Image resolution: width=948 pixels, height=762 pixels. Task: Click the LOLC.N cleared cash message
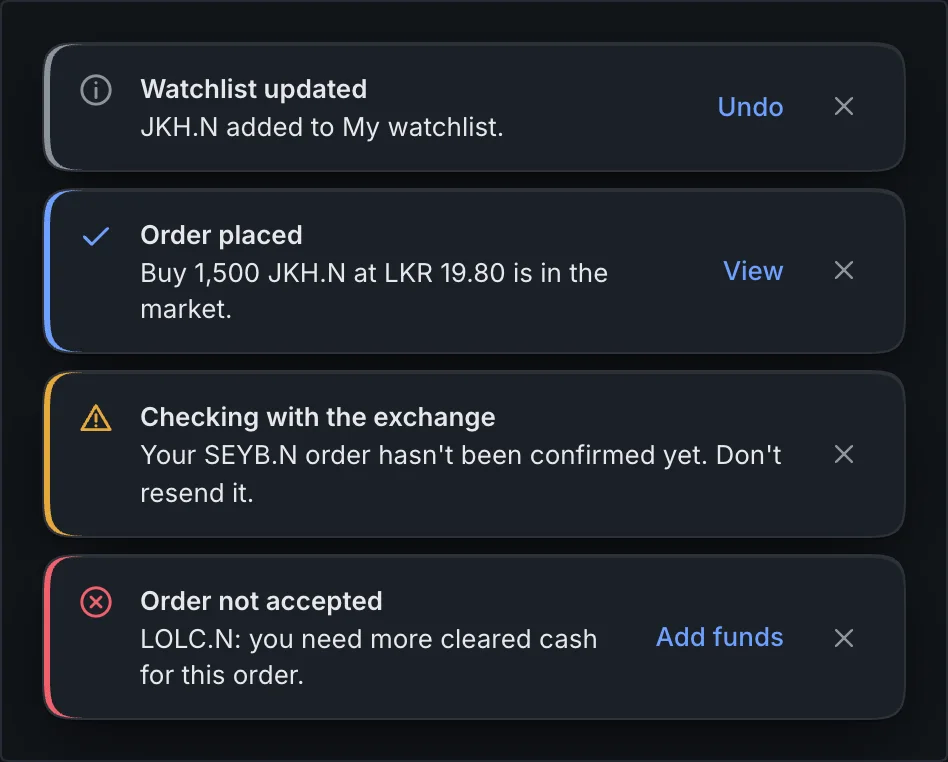click(369, 657)
